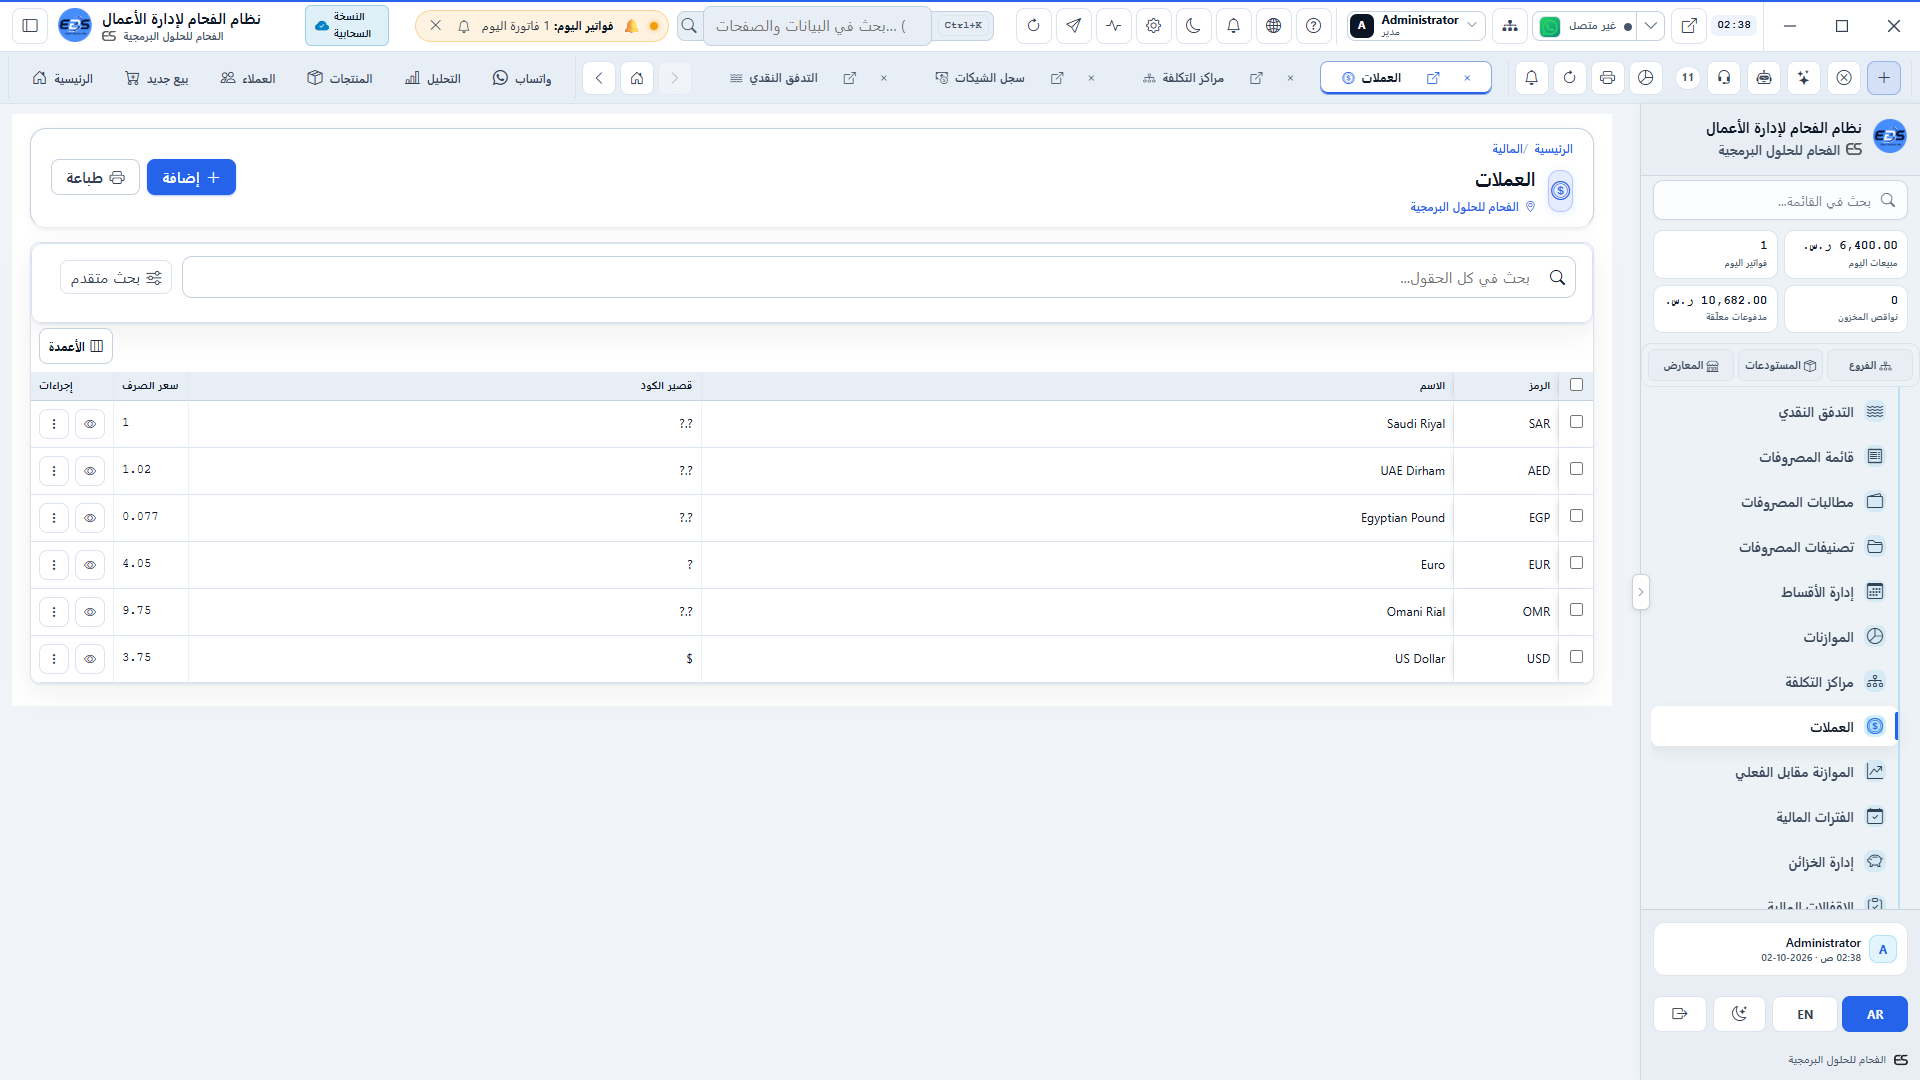Expand the connection status dropdown arrow
Image resolution: width=1920 pixels, height=1080 pixels.
1651,26
